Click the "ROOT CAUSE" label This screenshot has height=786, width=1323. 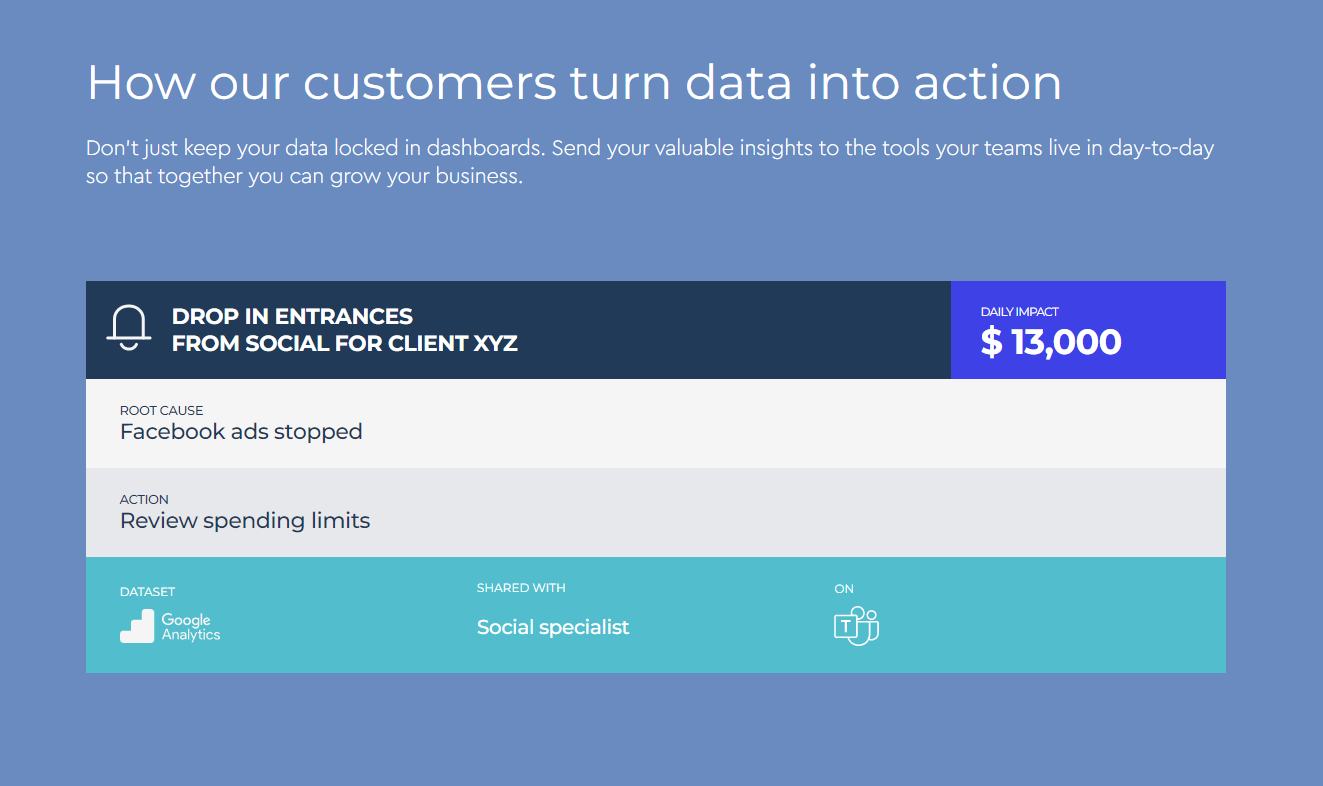tap(161, 410)
